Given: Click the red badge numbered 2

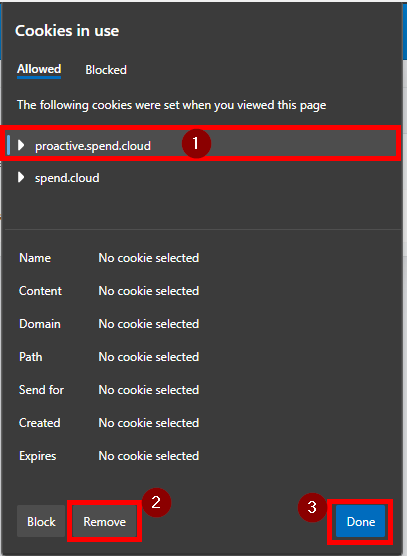Looking at the screenshot, I should click(156, 502).
